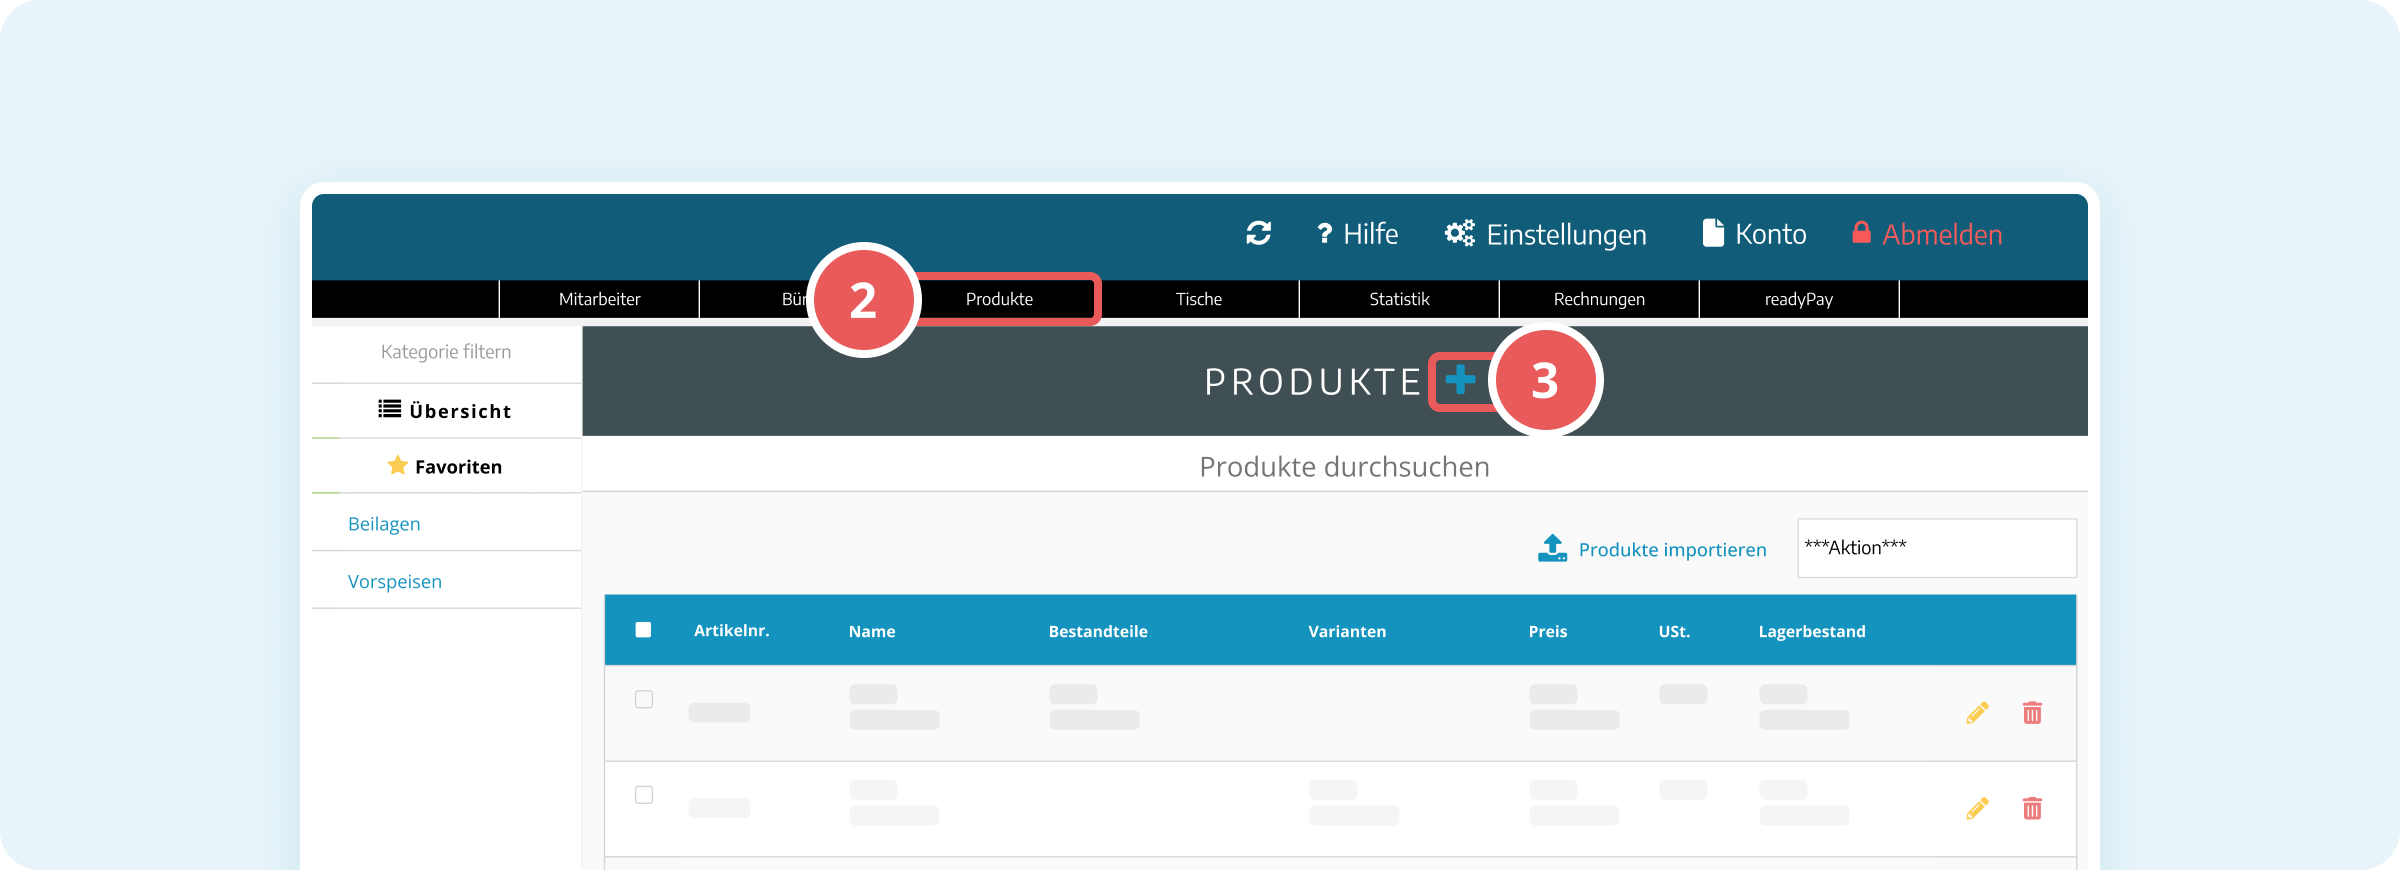Viewport: 2400px width, 870px height.
Task: Click the Preis column header
Action: coord(1548,631)
